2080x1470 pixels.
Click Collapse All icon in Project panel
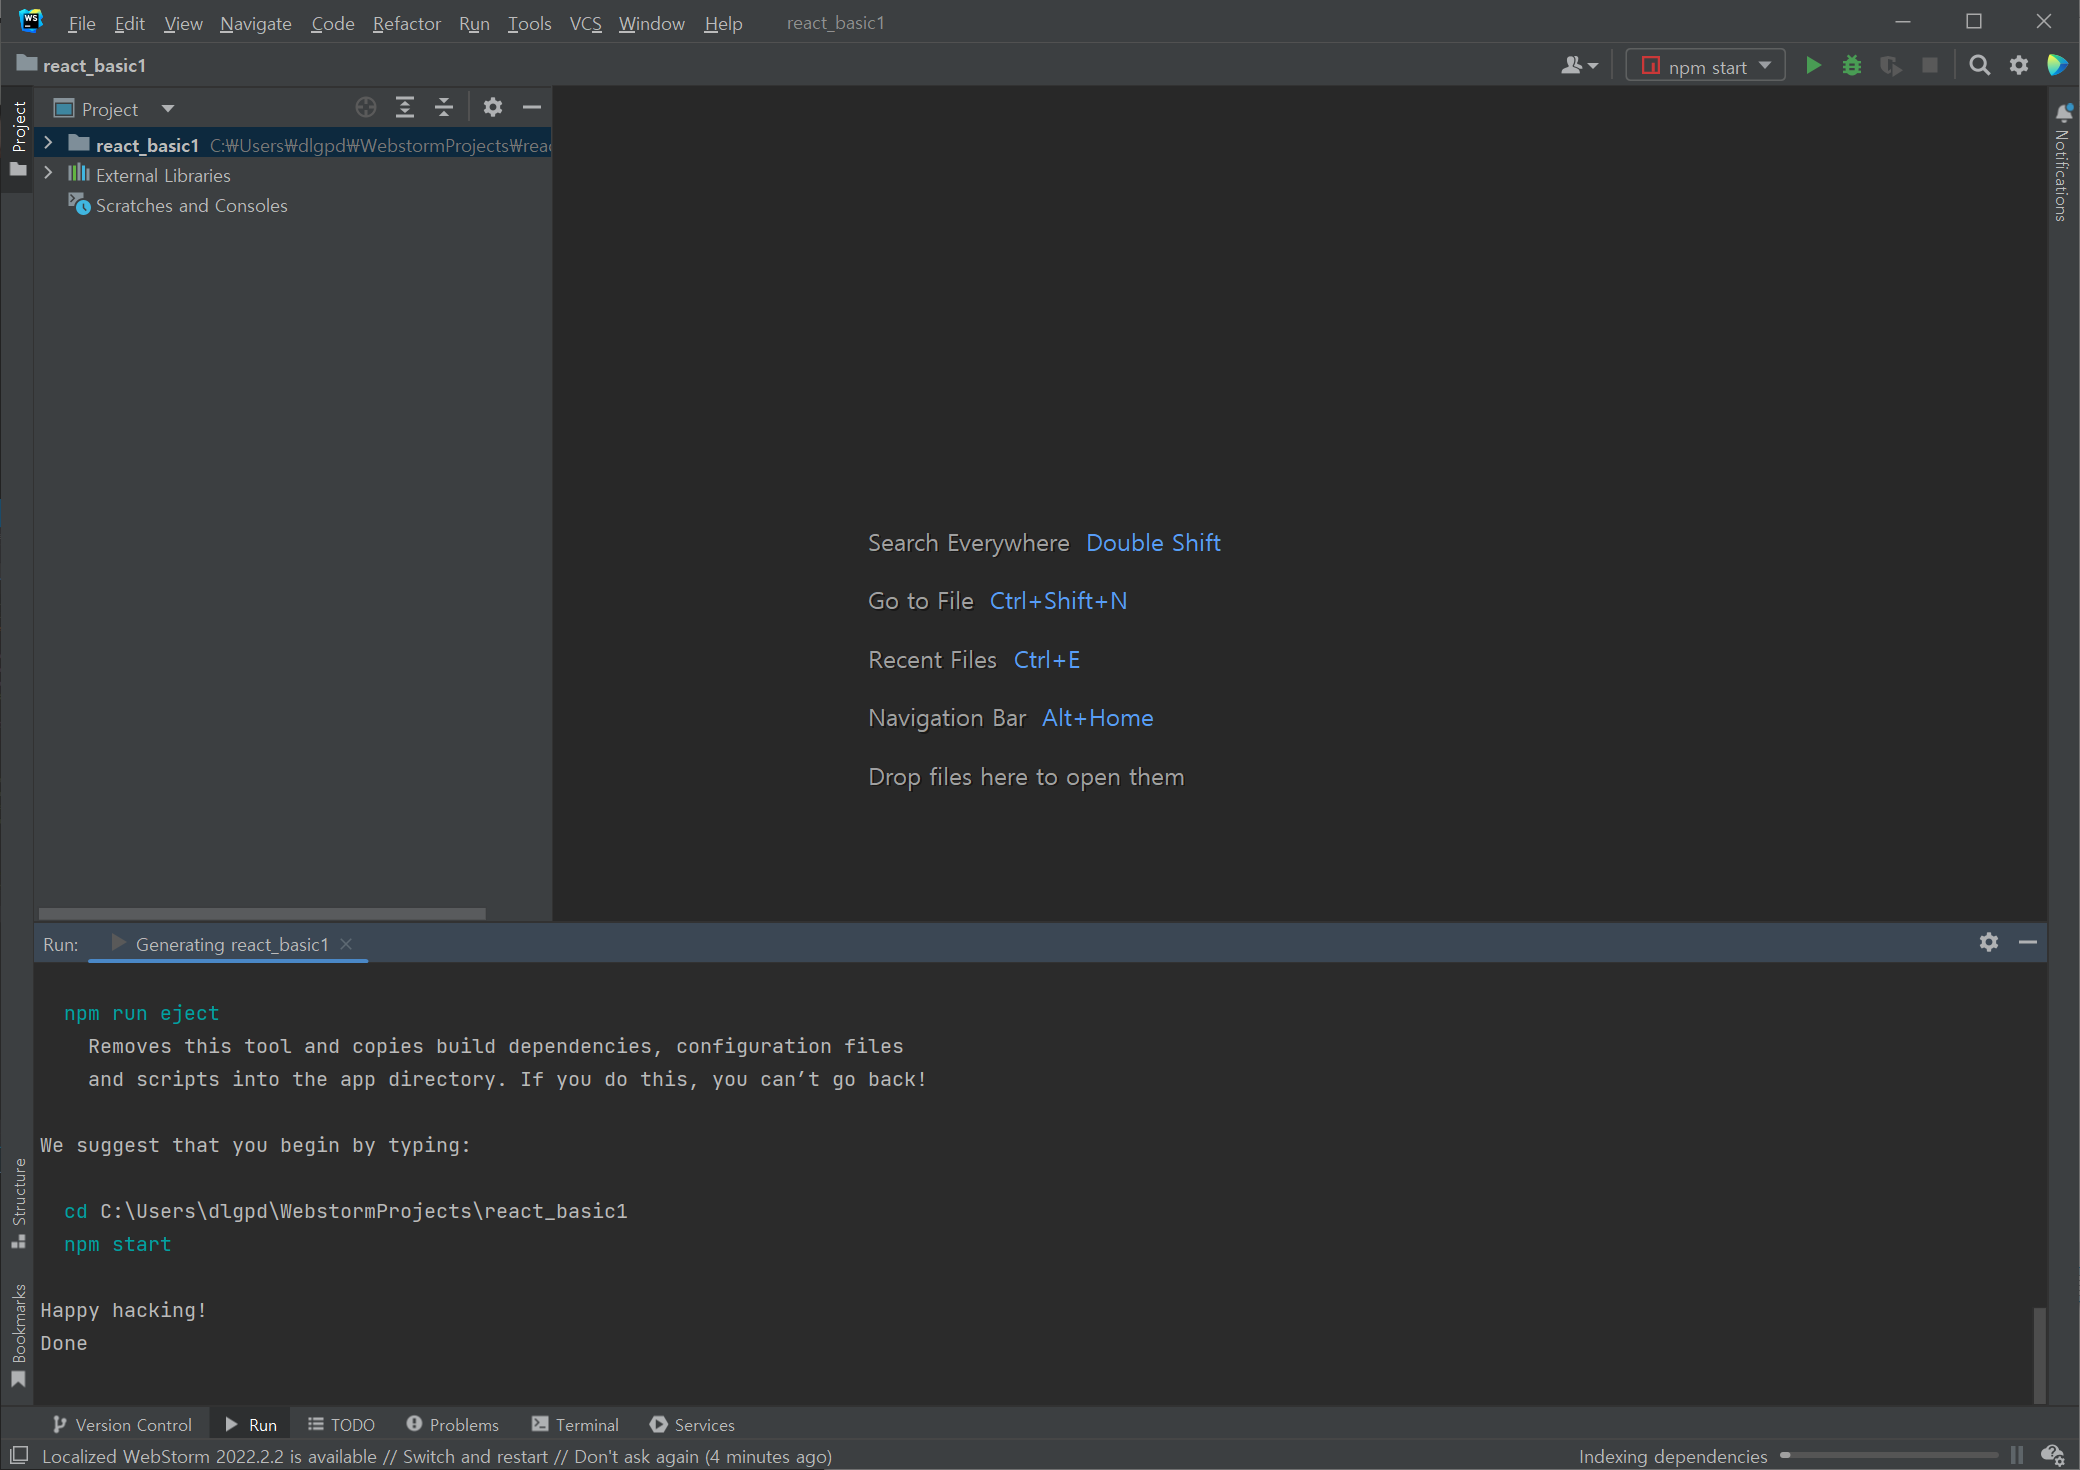point(444,108)
